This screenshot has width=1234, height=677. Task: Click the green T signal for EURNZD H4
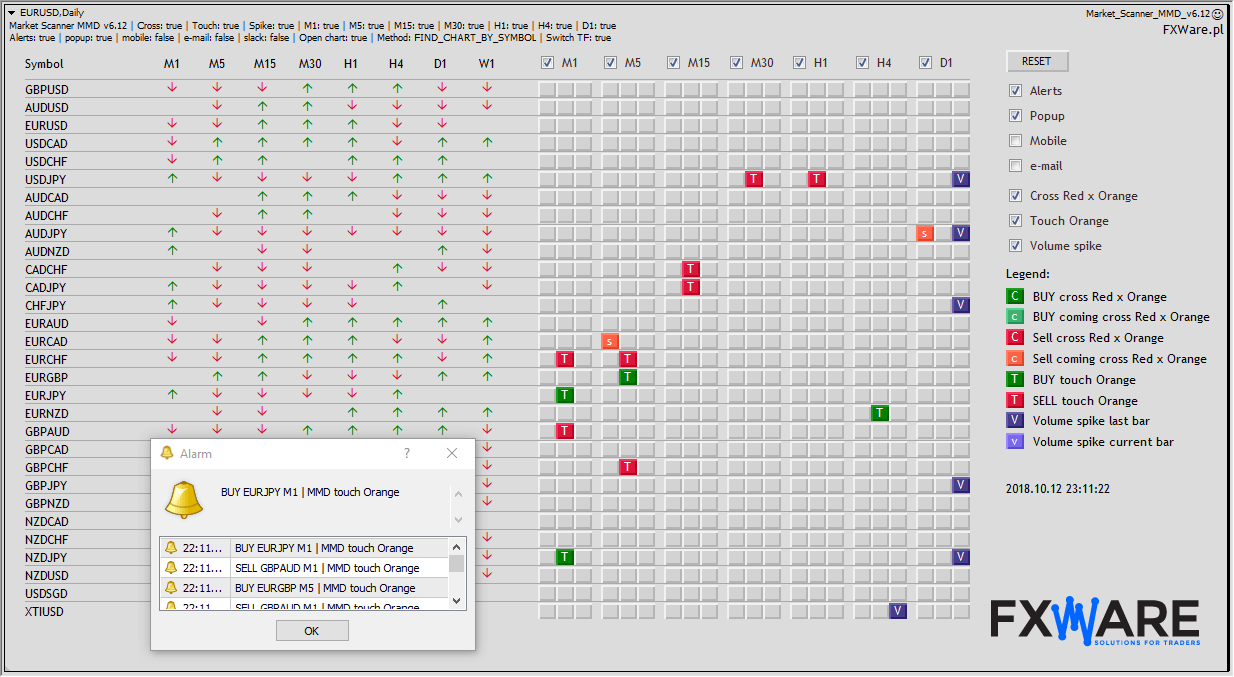pyautogui.click(x=880, y=413)
